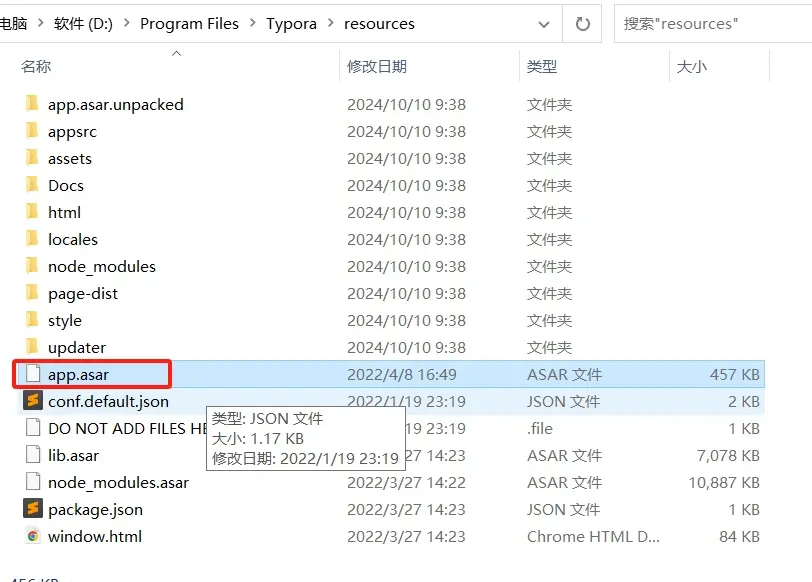Click the node_modules.asar file icon
Image resolution: width=812 pixels, height=582 pixels.
pyautogui.click(x=33, y=481)
